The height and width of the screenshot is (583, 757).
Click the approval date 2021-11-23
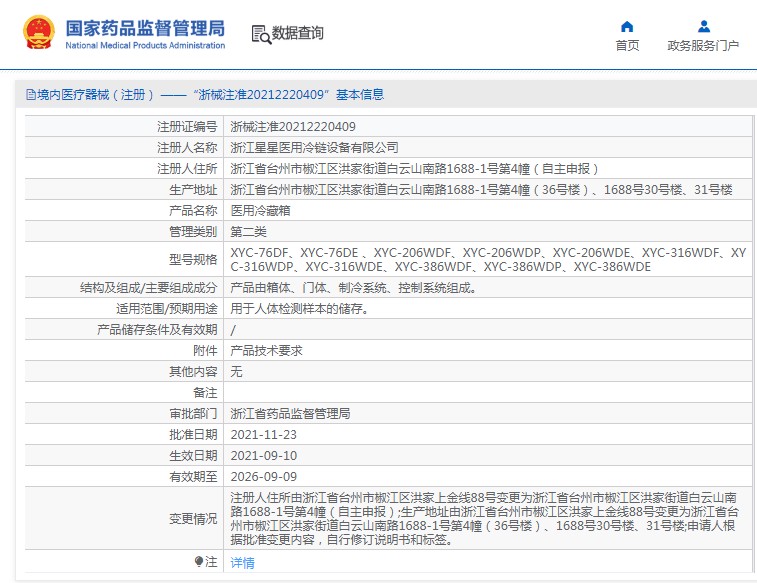coord(264,434)
